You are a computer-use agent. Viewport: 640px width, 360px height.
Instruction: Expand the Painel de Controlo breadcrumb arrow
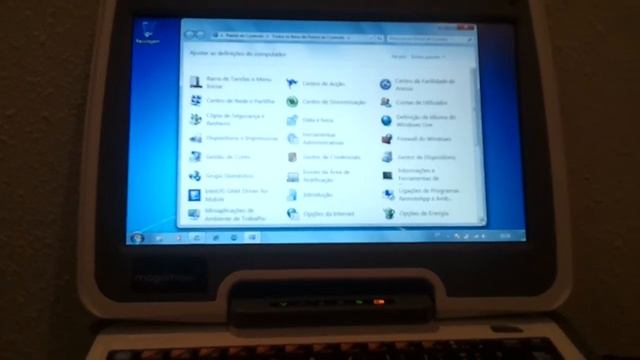[x=267, y=37]
